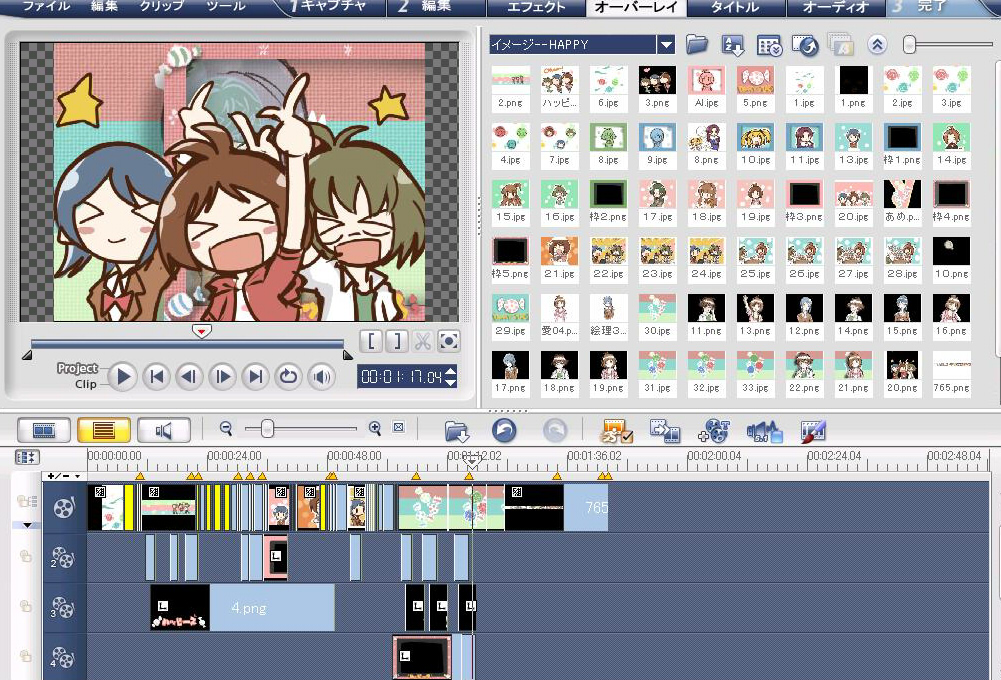The width and height of the screenshot is (1001, 680).
Task: Toggle ripple lock for overlay track 4
Action: 26,656
